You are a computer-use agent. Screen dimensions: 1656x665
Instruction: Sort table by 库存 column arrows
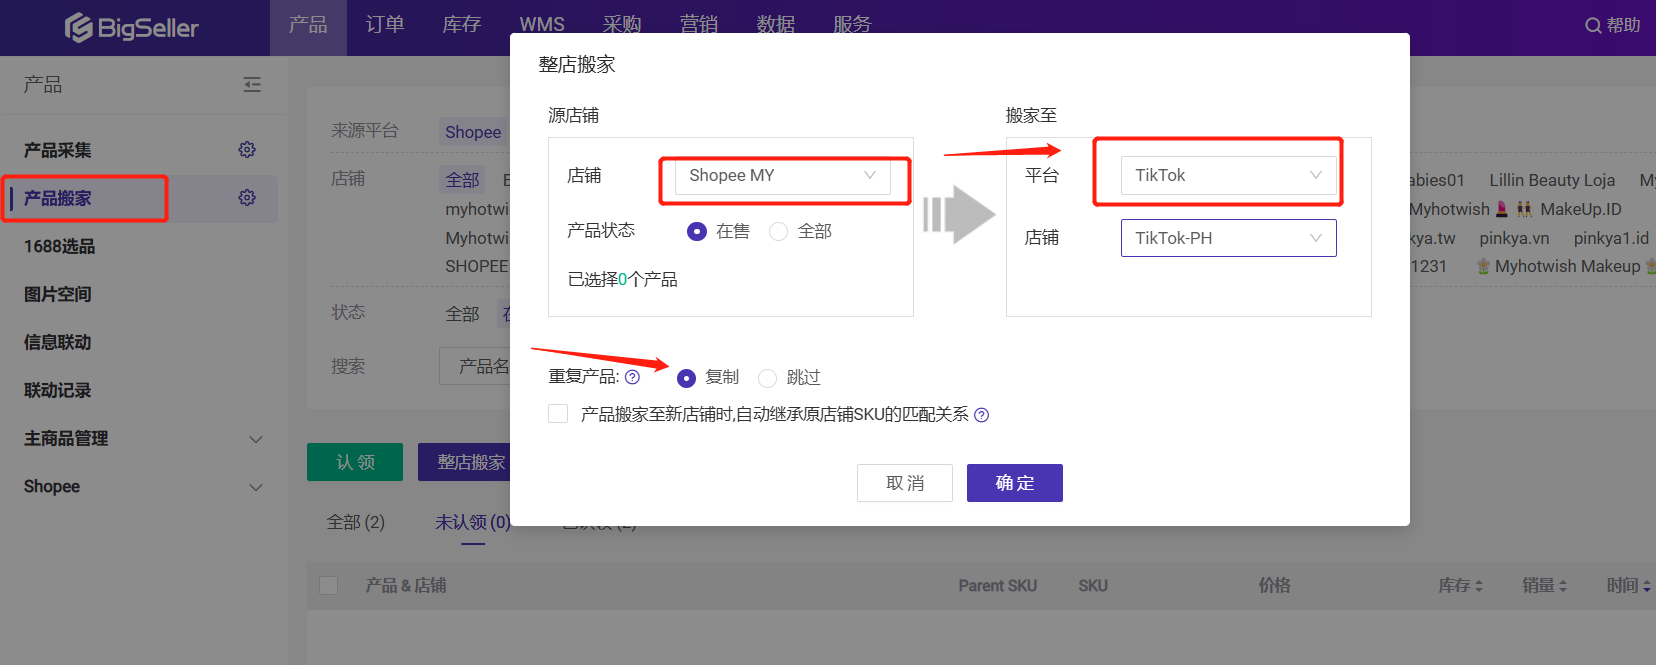1479,586
